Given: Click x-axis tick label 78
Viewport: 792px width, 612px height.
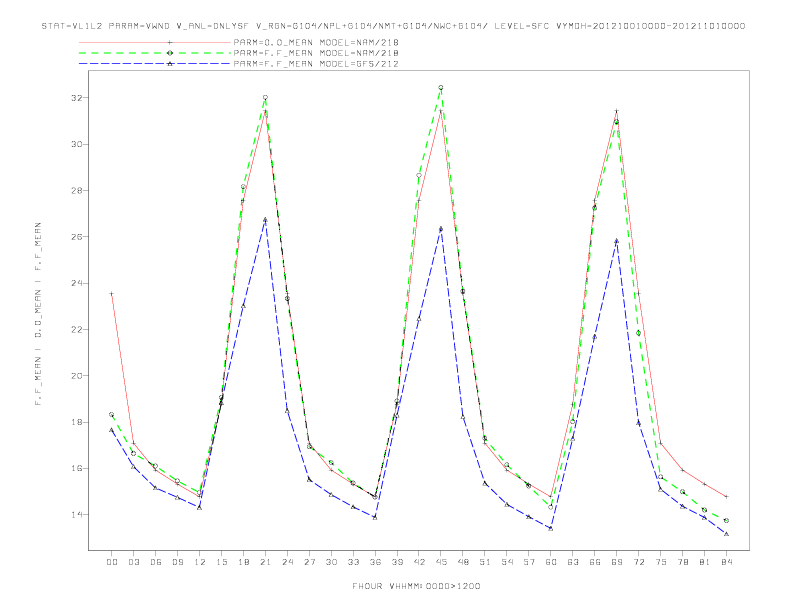Looking at the screenshot, I should (682, 562).
